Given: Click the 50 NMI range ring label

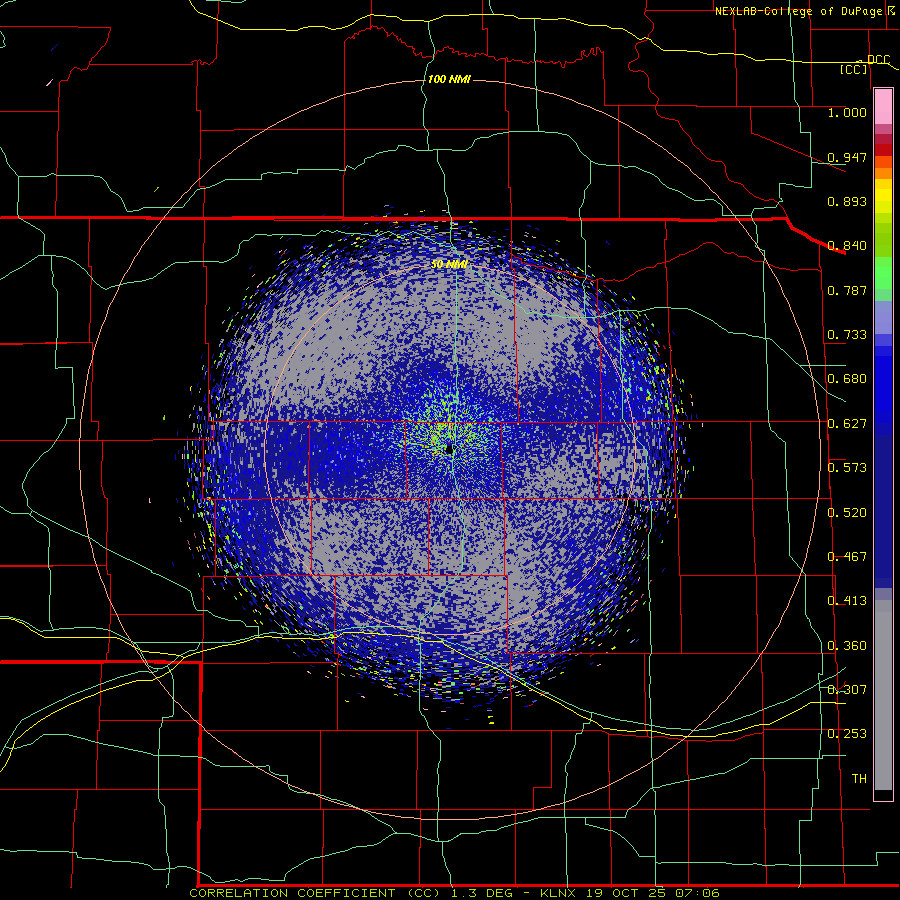Looking at the screenshot, I should tap(449, 264).
